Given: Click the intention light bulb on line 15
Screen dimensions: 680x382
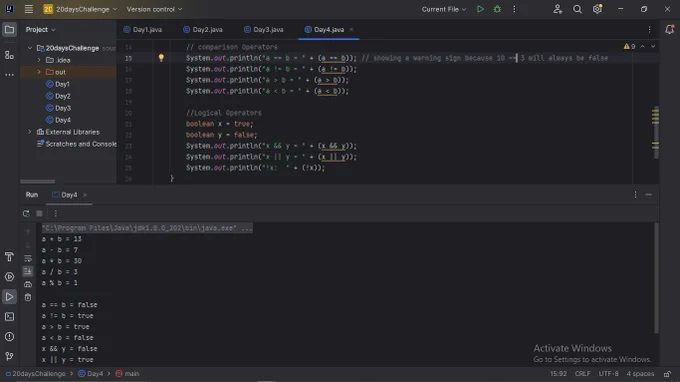Looking at the screenshot, I should pos(161,58).
